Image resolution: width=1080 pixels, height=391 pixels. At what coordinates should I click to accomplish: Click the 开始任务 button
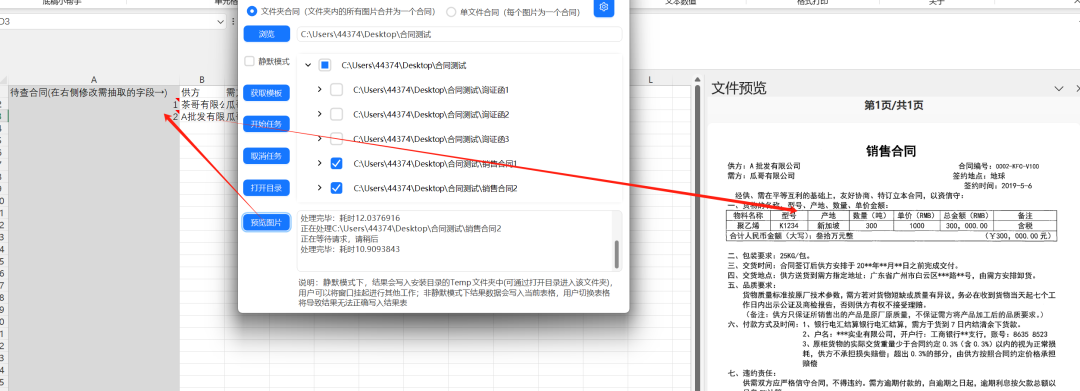coord(267,124)
